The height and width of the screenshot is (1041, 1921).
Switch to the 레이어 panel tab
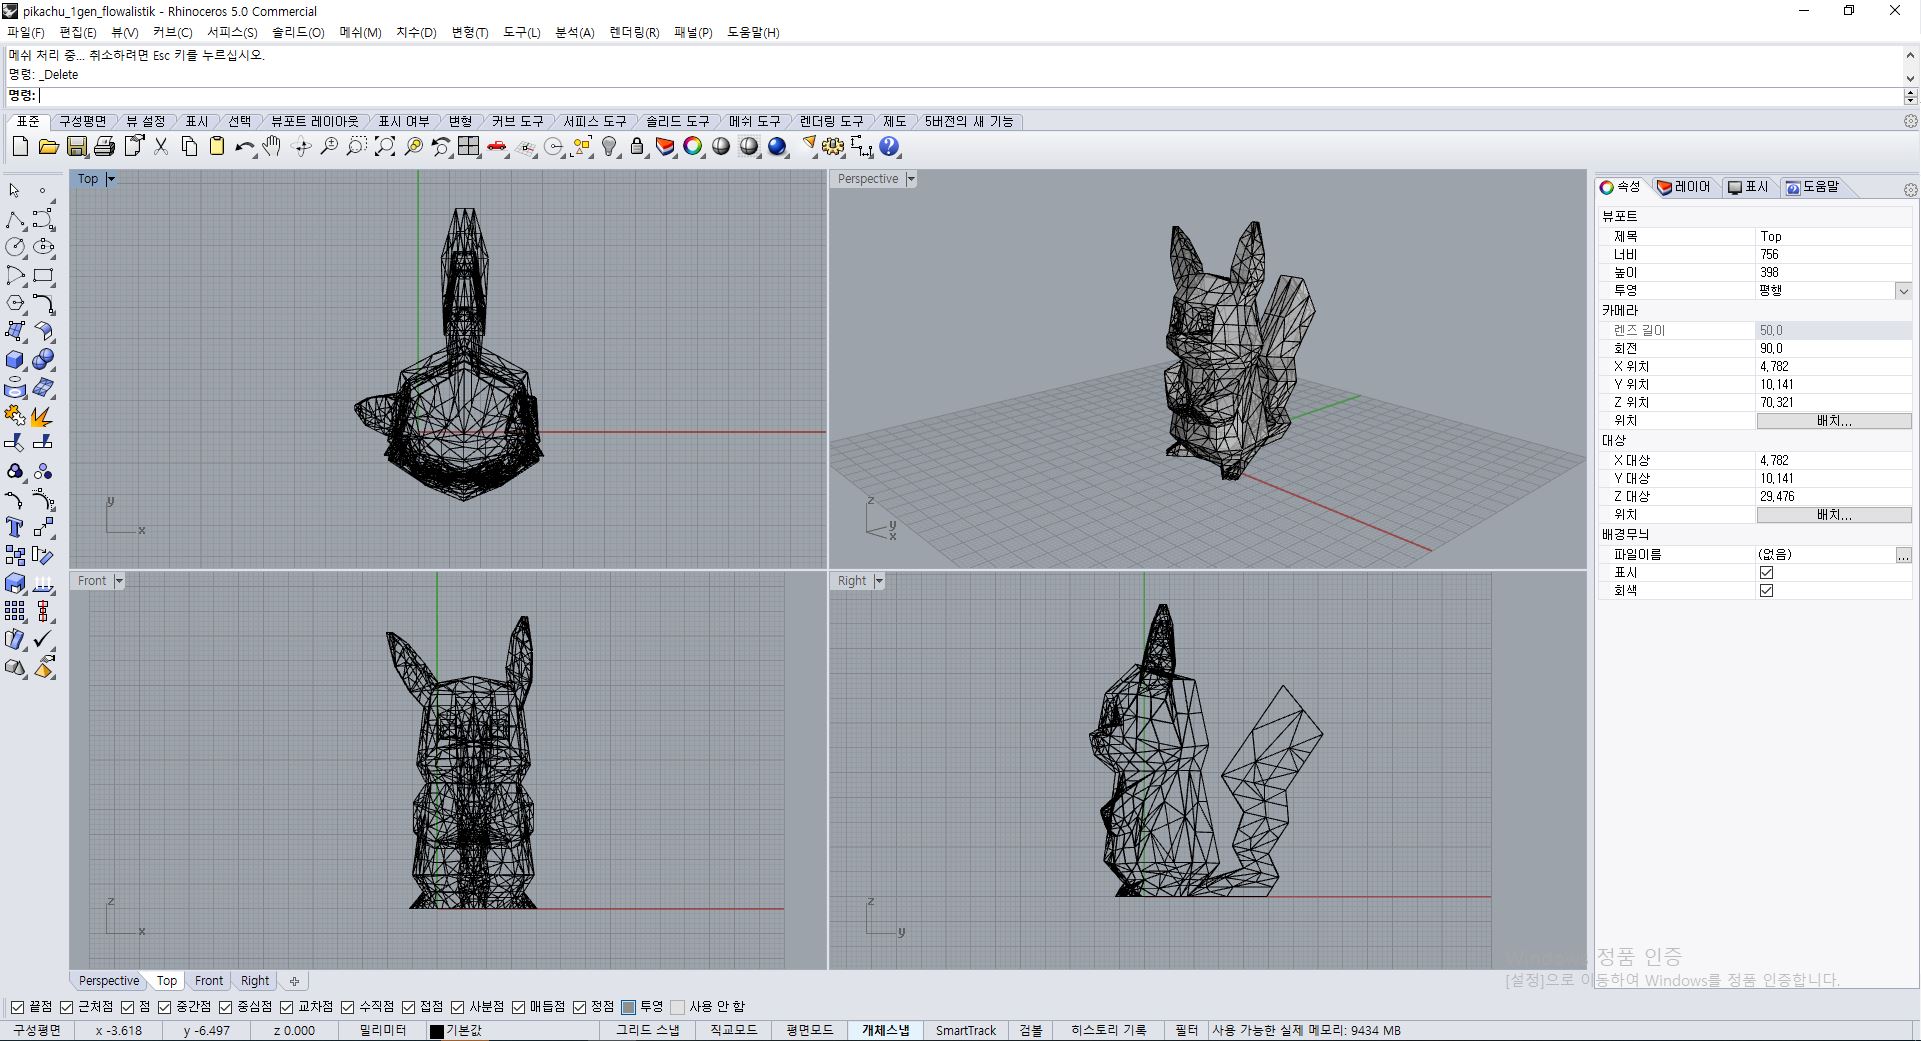pos(1685,187)
